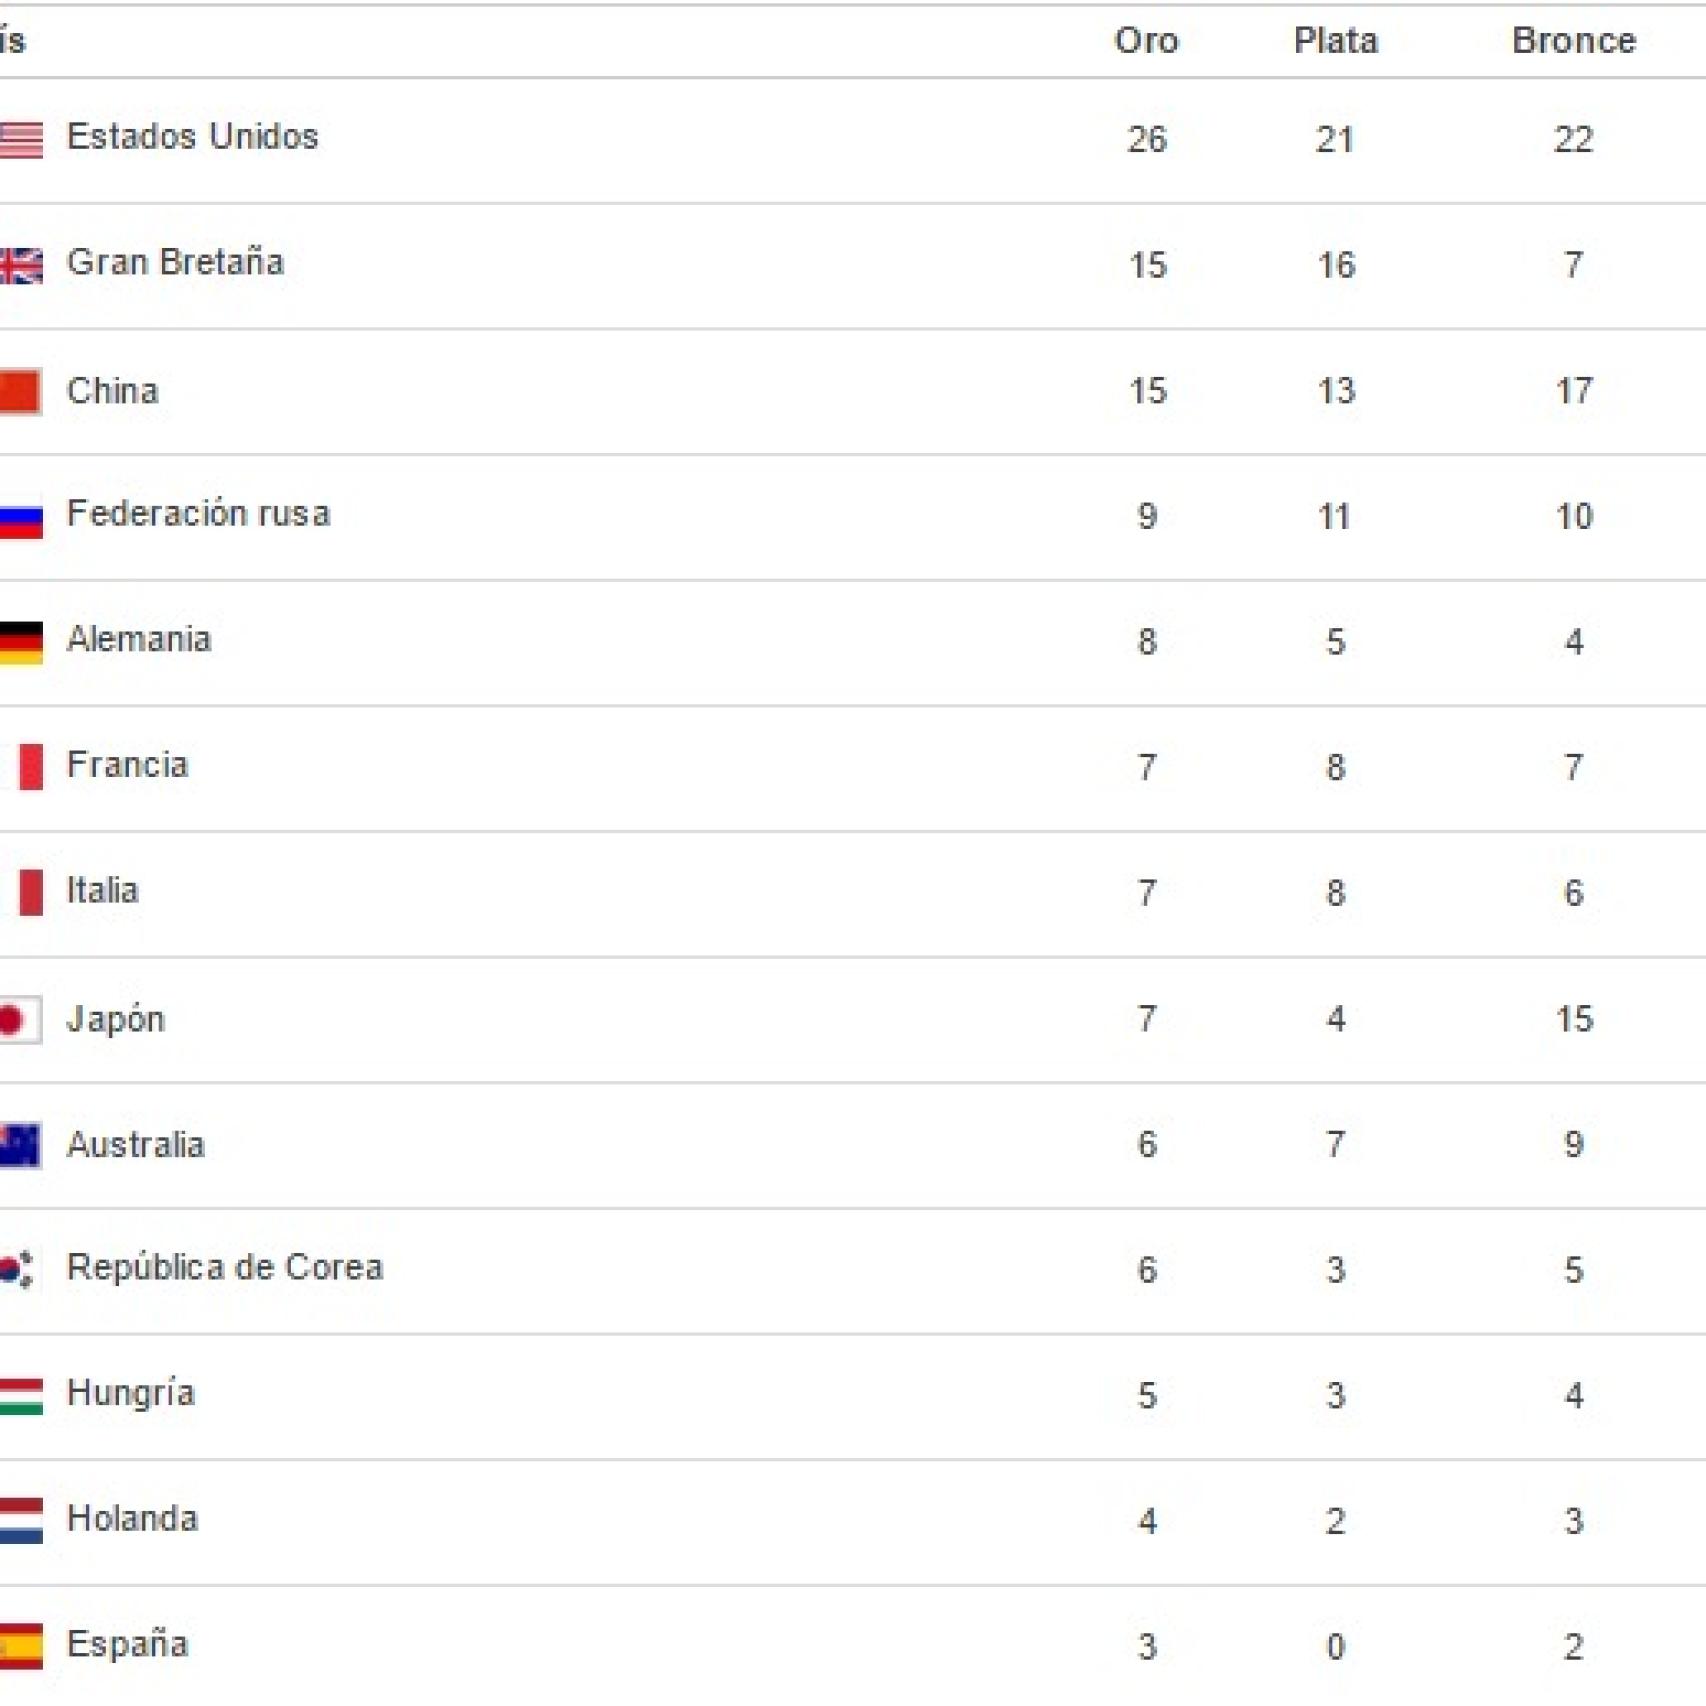Click the Germany flag icon

click(x=21, y=643)
